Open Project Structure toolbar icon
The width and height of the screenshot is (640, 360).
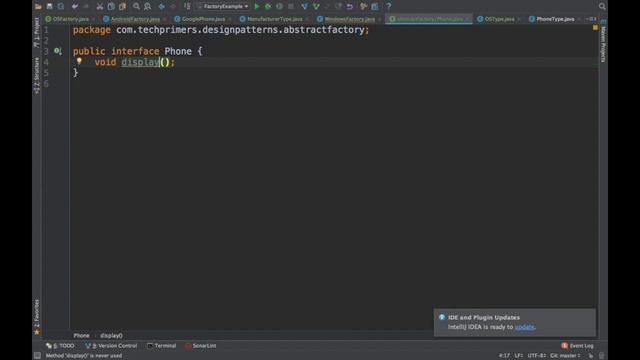pyautogui.click(x=375, y=7)
